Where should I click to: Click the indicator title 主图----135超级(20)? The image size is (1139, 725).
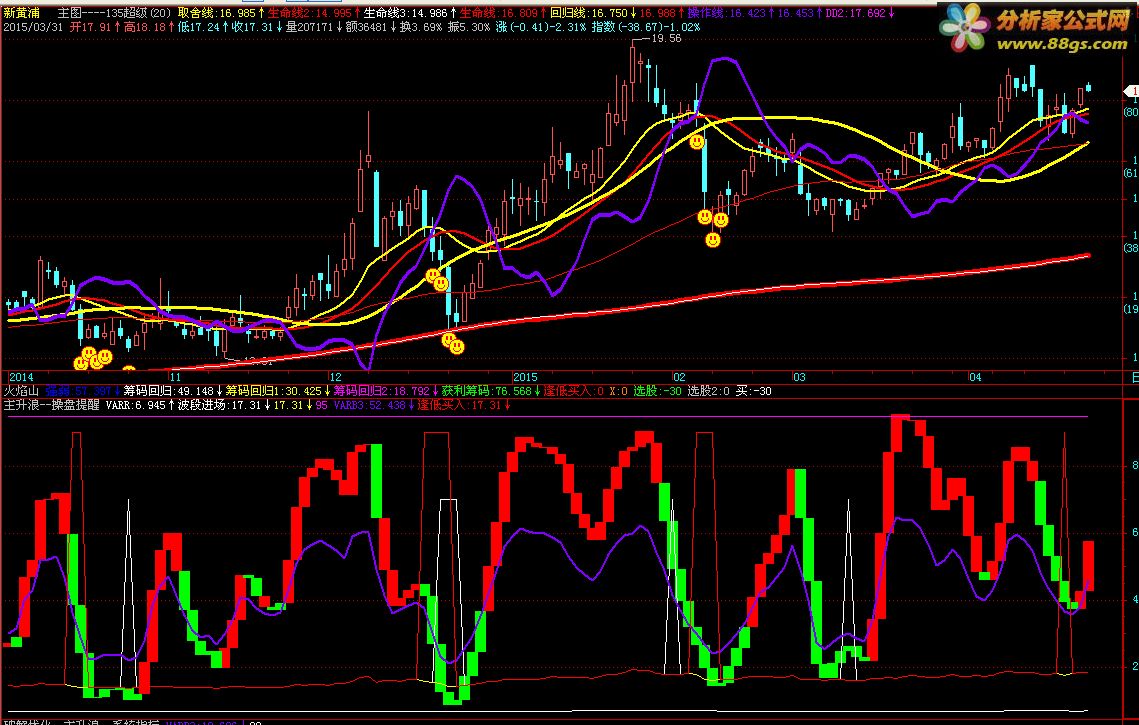(115, 13)
